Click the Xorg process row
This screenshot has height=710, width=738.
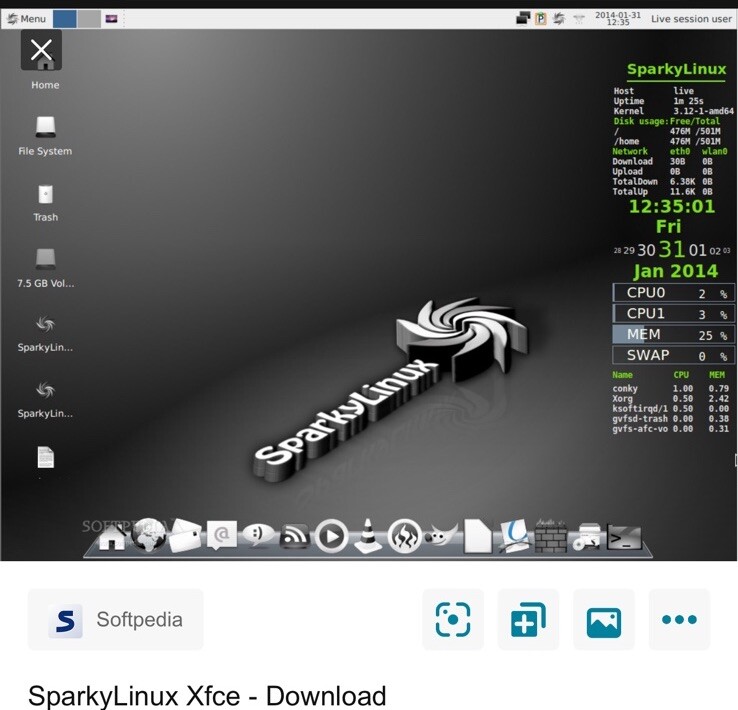(x=671, y=399)
